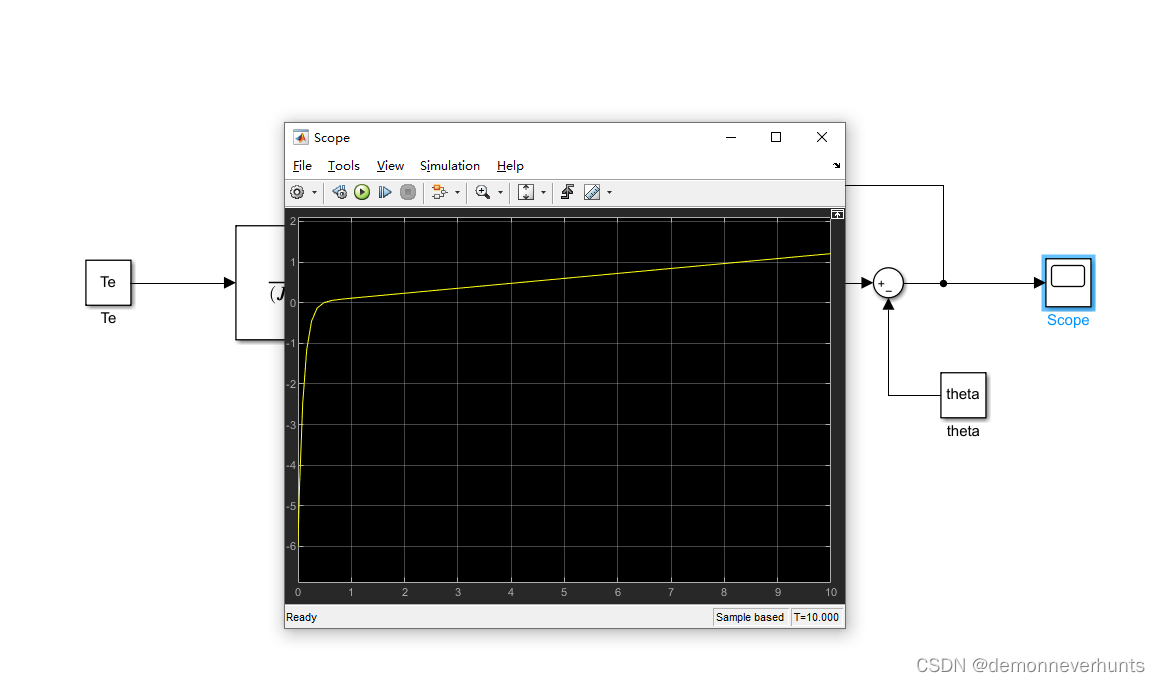
Task: Select the Zoom magnifier tool
Action: click(482, 192)
